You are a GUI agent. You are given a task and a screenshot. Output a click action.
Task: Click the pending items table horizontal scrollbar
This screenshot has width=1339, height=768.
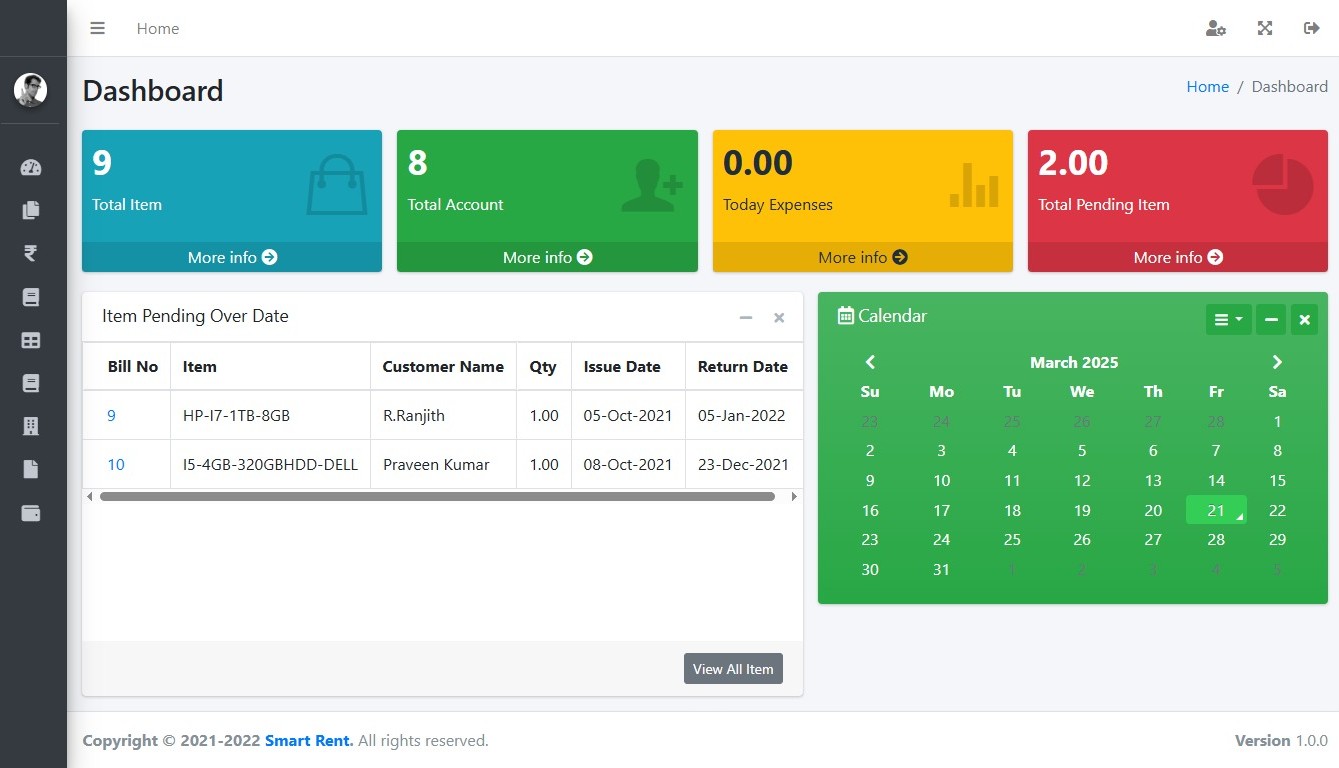pyautogui.click(x=437, y=497)
